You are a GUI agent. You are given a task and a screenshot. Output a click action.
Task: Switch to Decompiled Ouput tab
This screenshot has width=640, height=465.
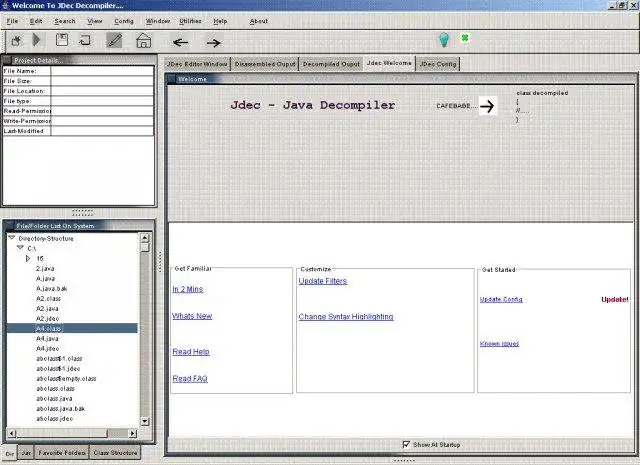pos(331,64)
